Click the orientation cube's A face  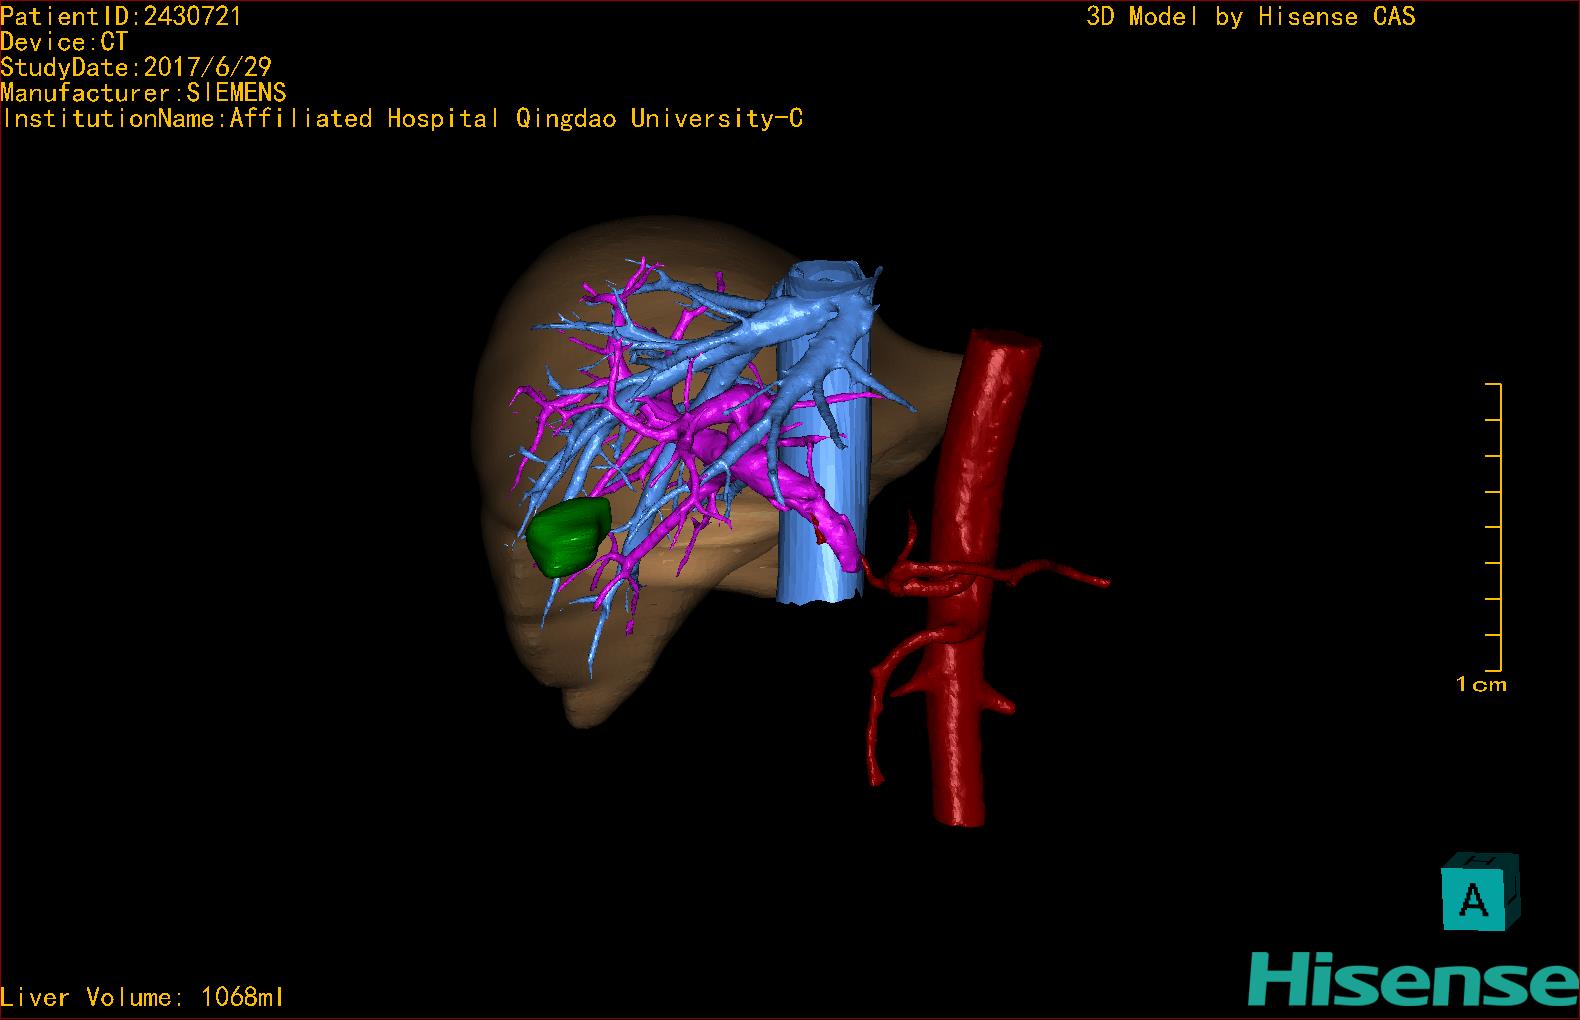coord(1473,900)
